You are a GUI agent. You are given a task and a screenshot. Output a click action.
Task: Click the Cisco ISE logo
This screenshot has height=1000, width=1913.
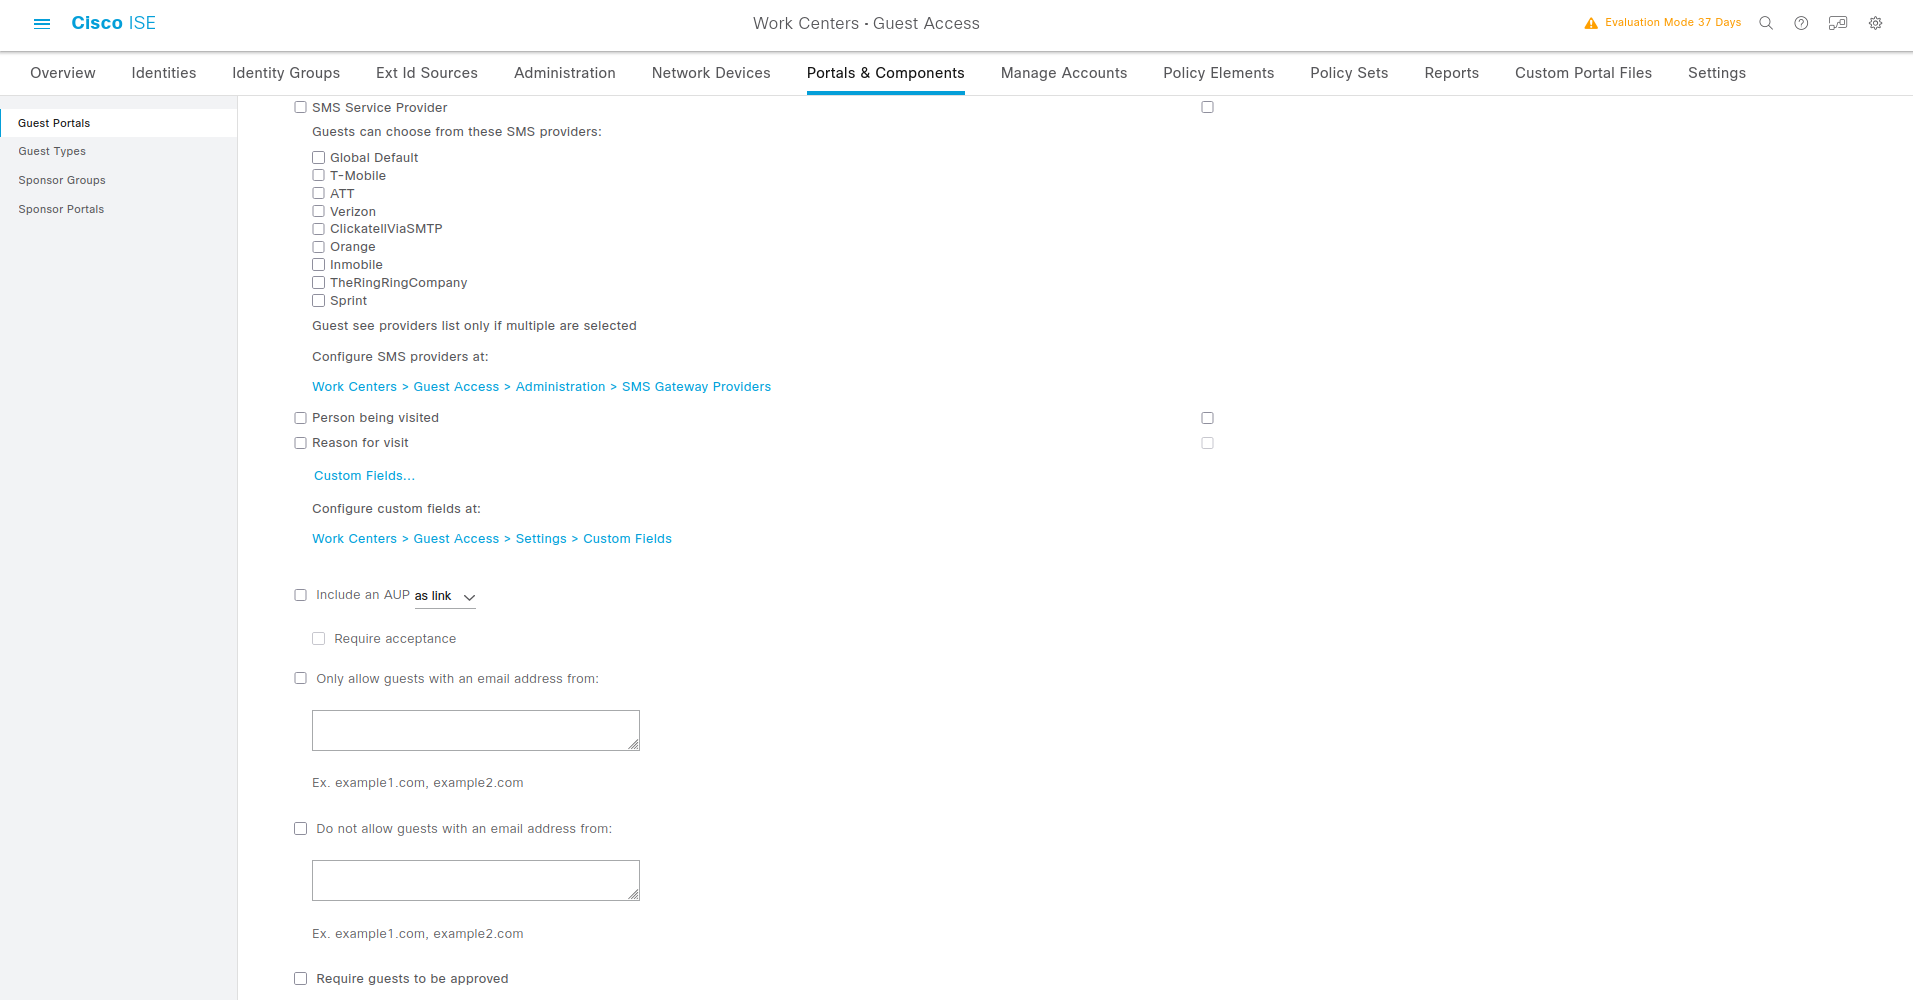pos(114,23)
